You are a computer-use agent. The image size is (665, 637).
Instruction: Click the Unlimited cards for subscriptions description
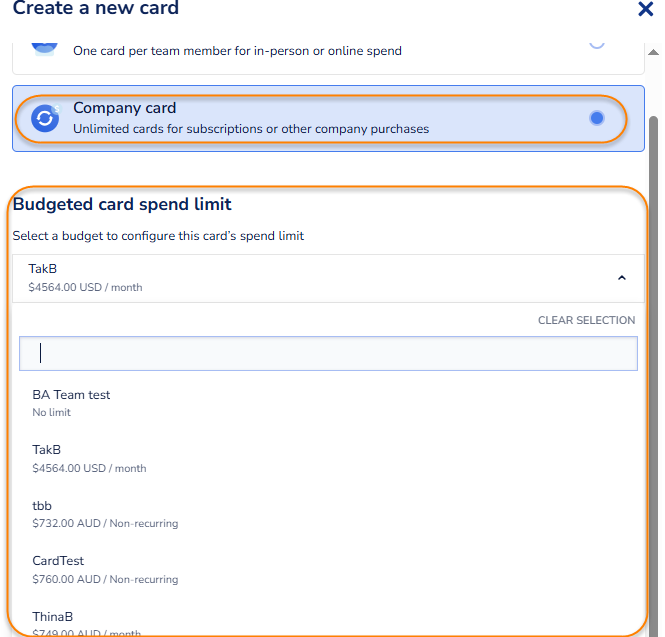click(251, 129)
